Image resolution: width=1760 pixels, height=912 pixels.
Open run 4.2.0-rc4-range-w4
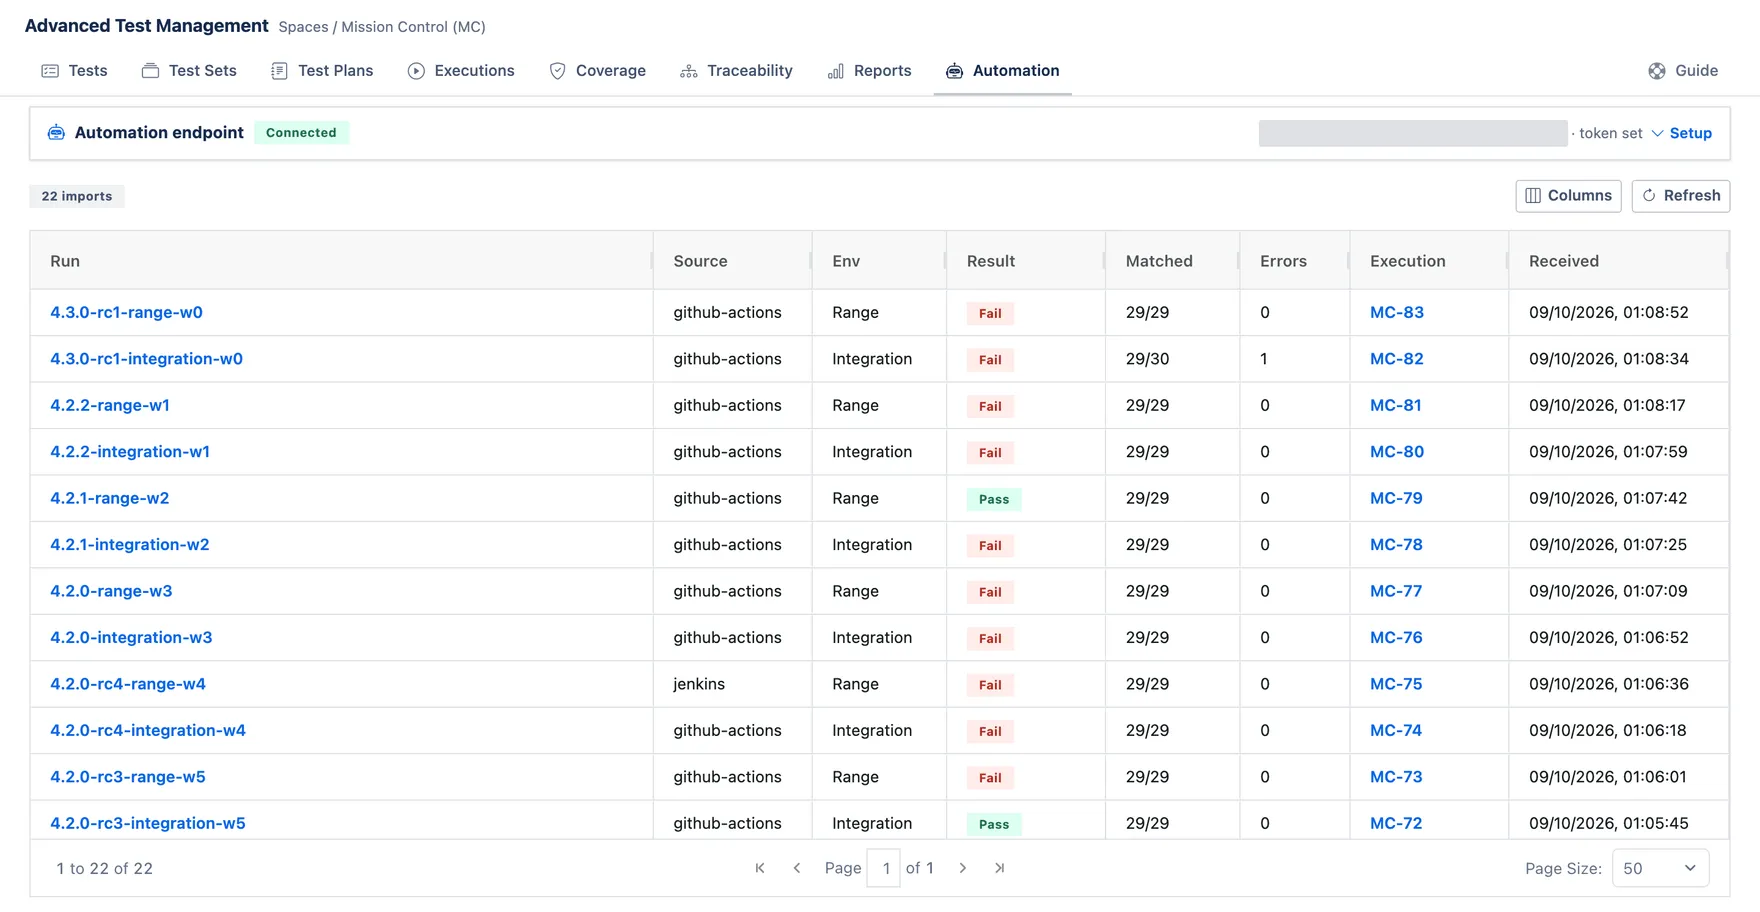tap(128, 684)
